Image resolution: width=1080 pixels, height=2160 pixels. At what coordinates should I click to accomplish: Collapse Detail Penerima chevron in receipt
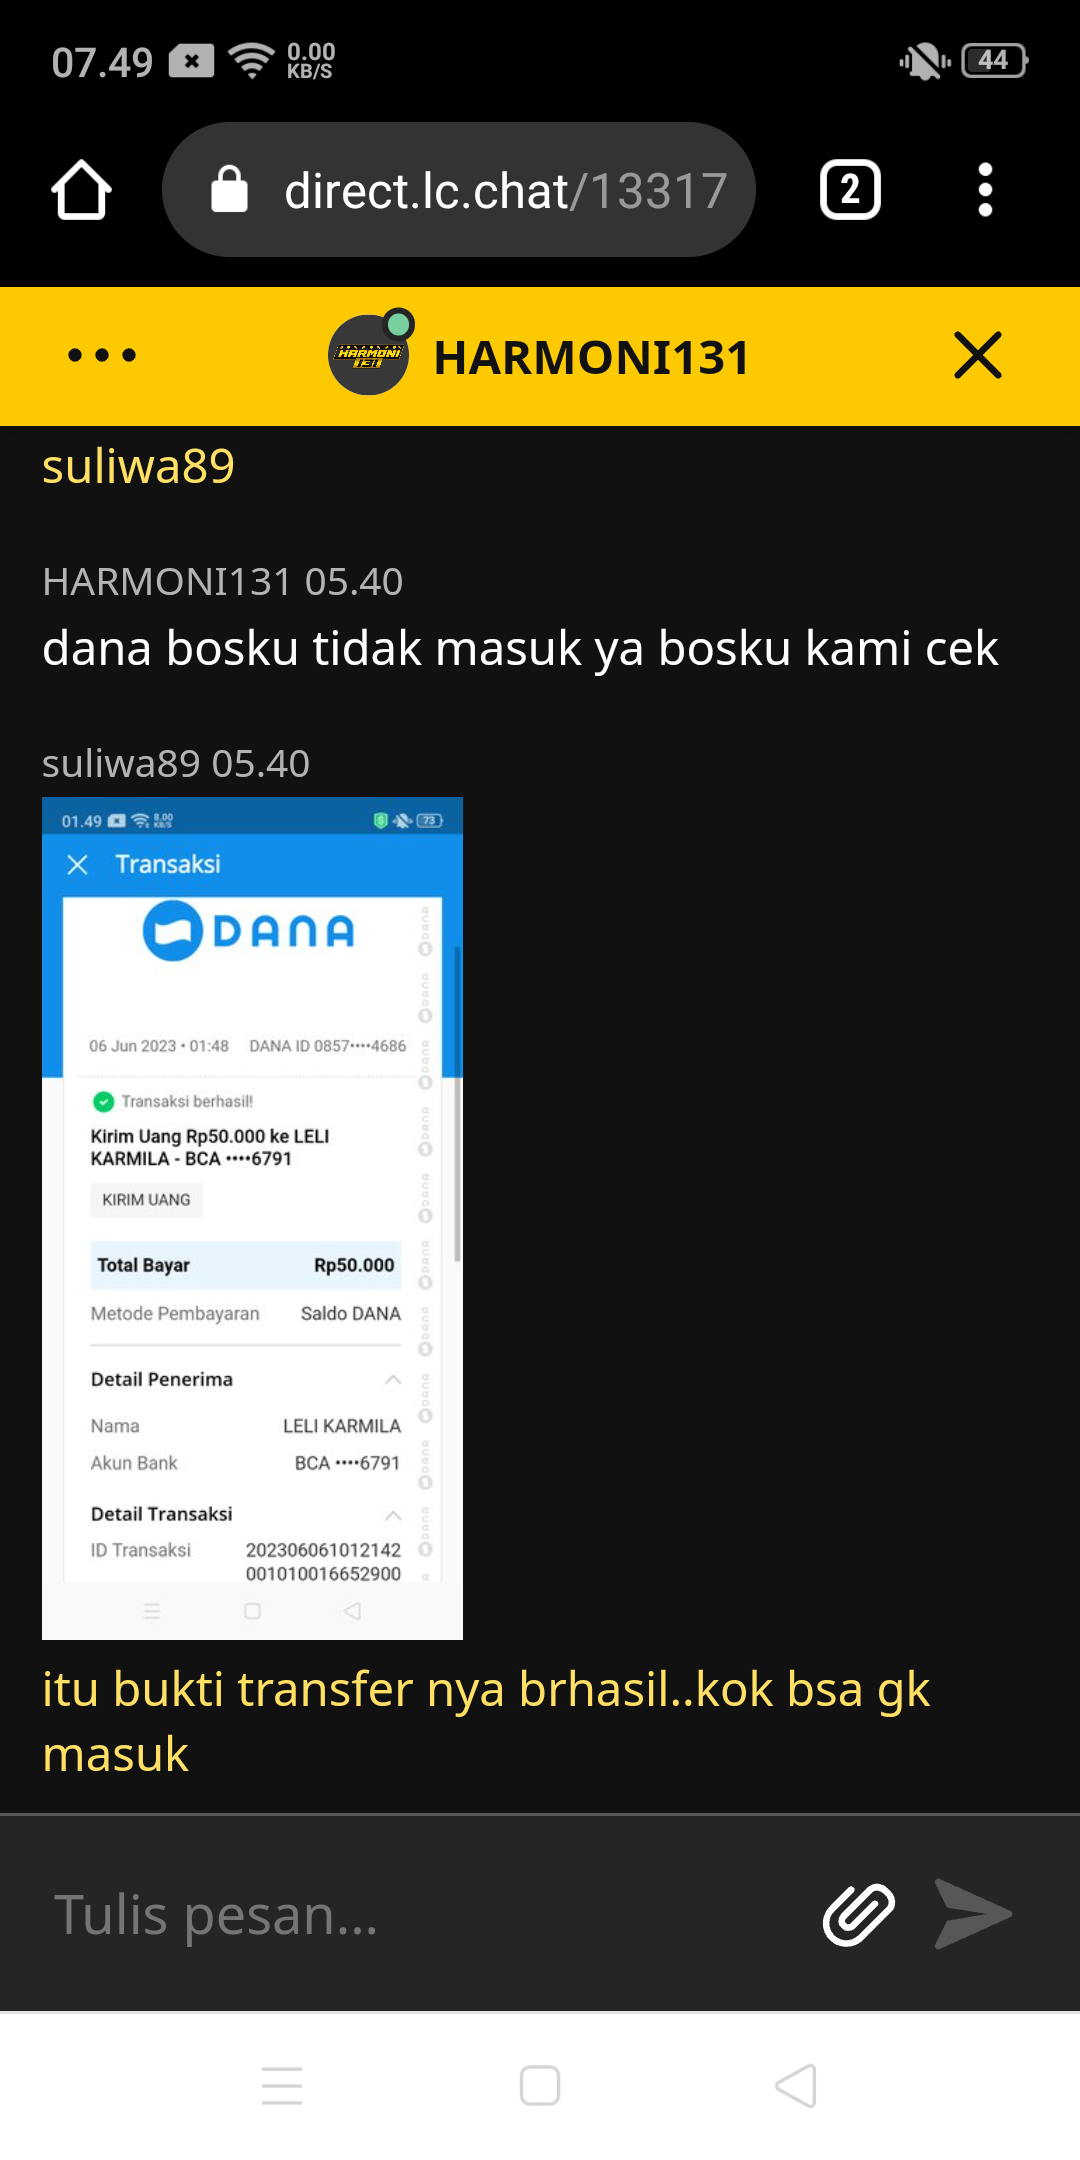(393, 1380)
